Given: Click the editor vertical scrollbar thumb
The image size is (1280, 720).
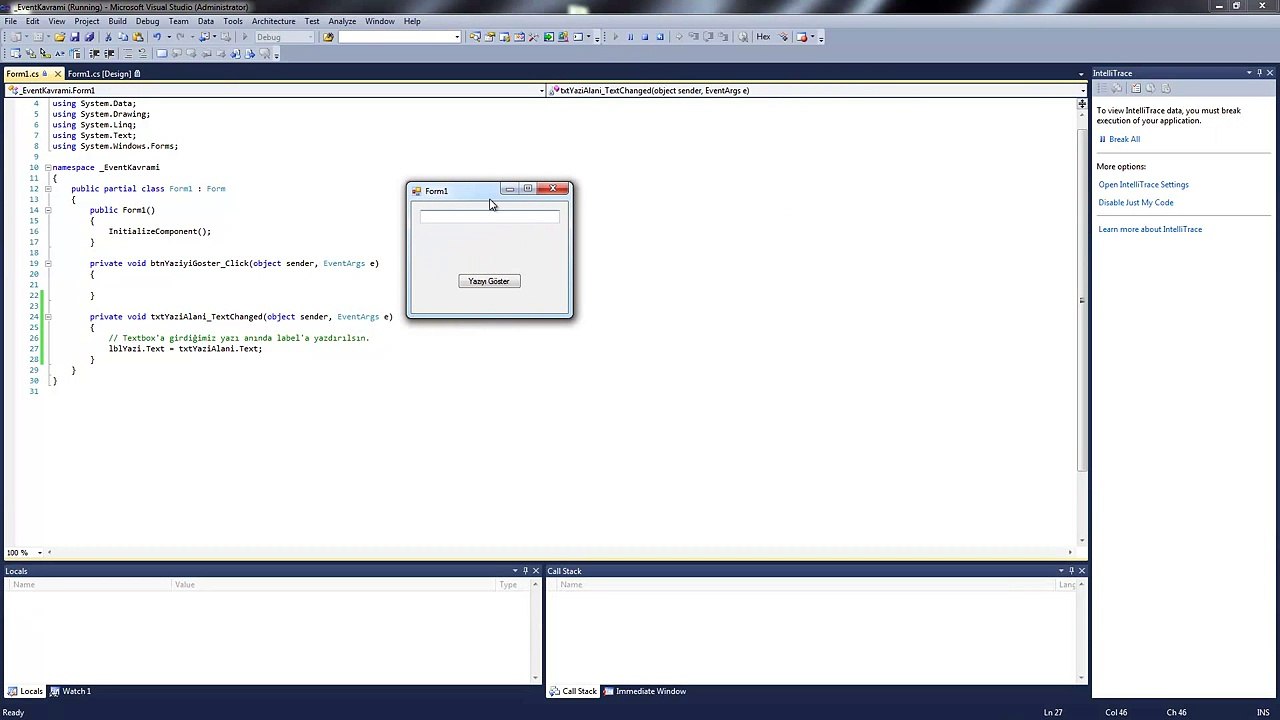Looking at the screenshot, I should tap(1081, 300).
